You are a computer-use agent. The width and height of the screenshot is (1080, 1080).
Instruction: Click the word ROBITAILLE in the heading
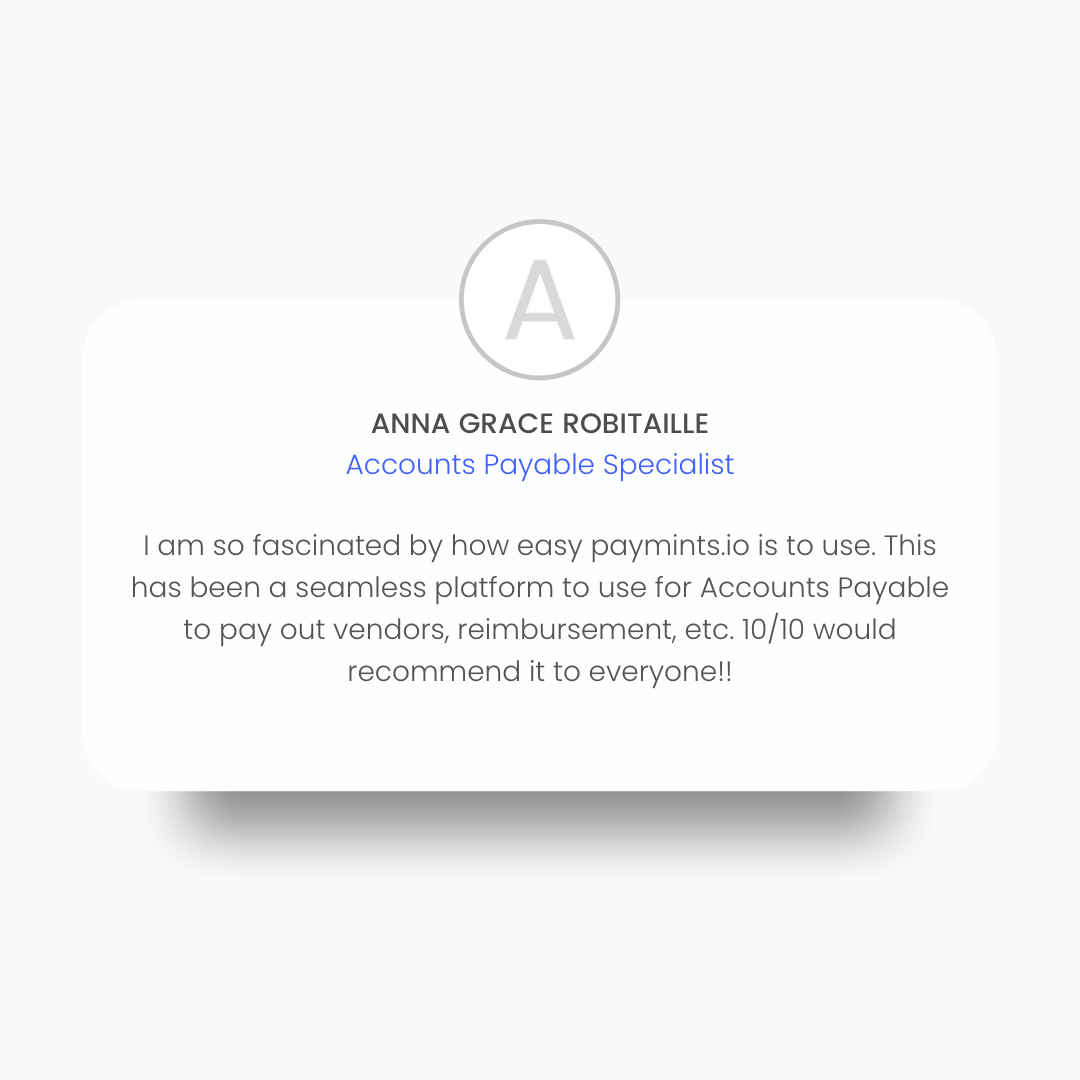pos(635,424)
